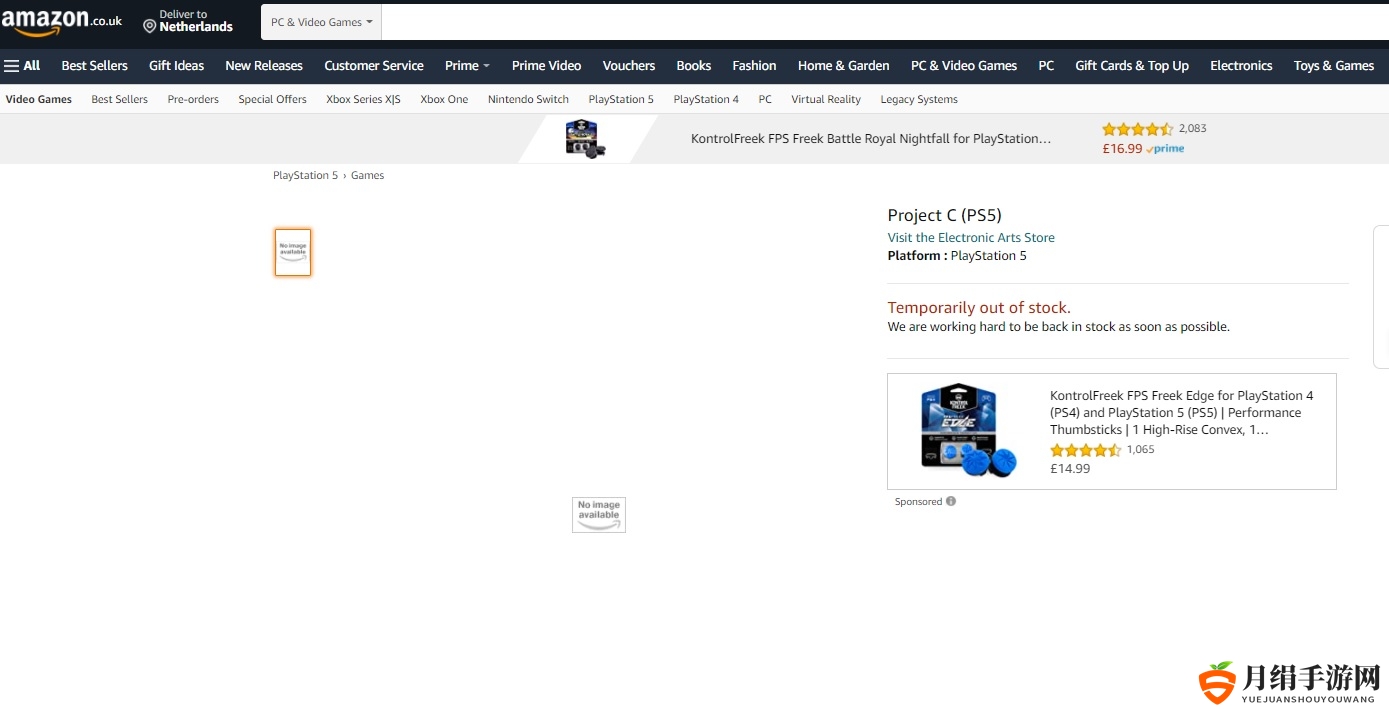Open the Prime Video nav link

546,66
